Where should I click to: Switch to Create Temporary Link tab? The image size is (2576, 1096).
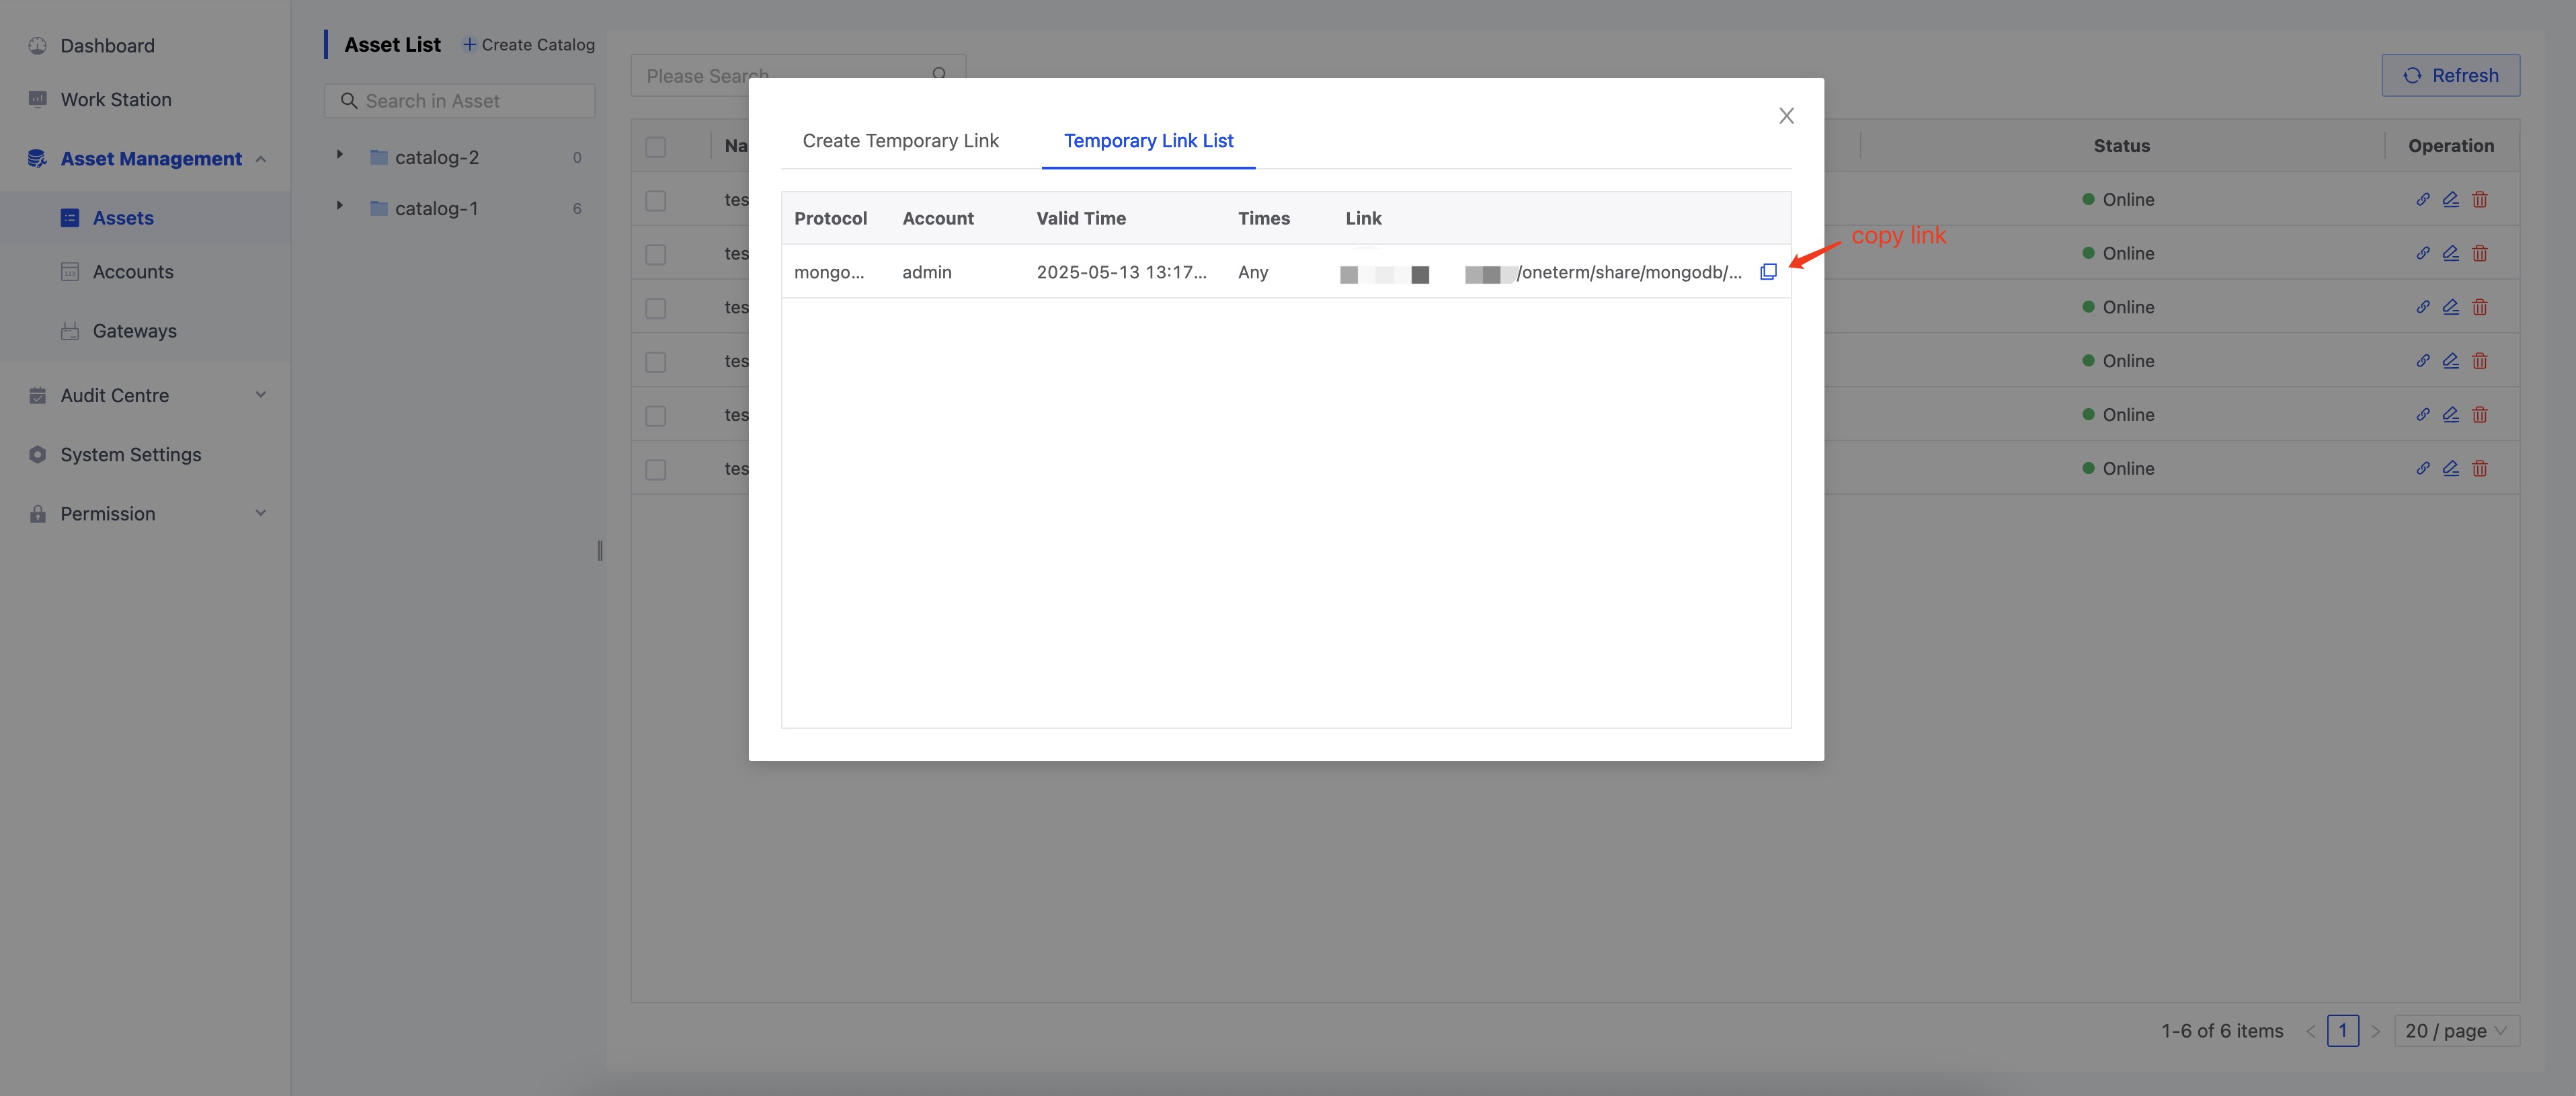coord(900,141)
